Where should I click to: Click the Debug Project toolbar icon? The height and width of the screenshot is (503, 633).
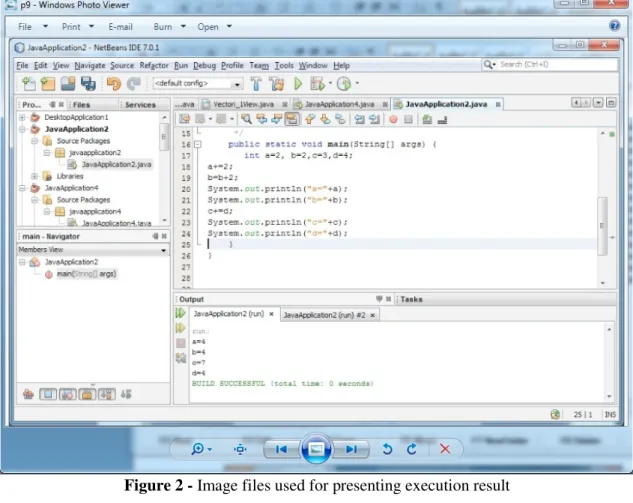click(x=317, y=84)
